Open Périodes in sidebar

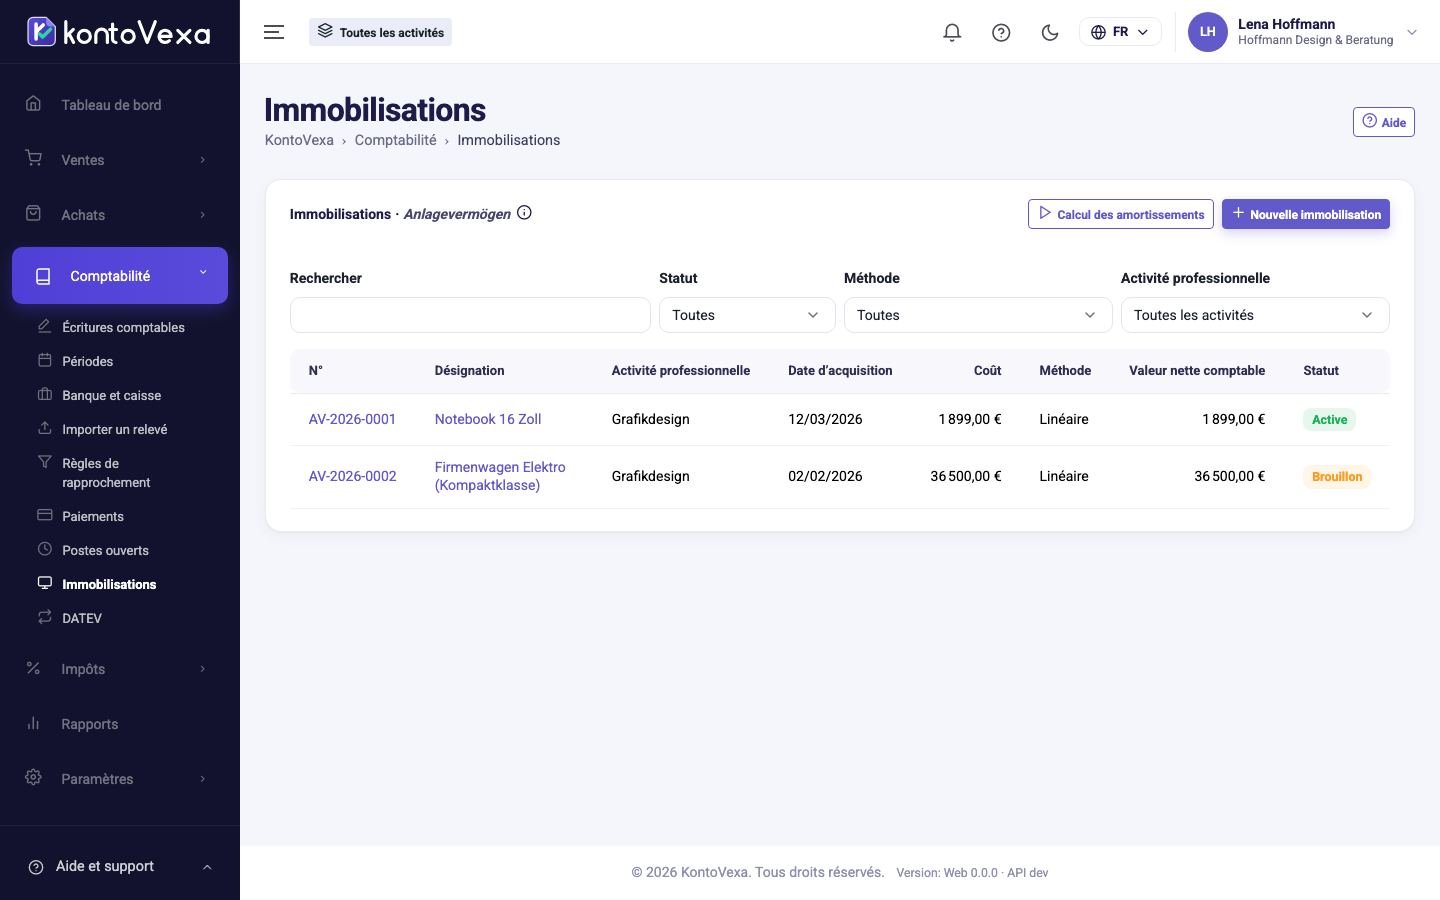(x=87, y=361)
